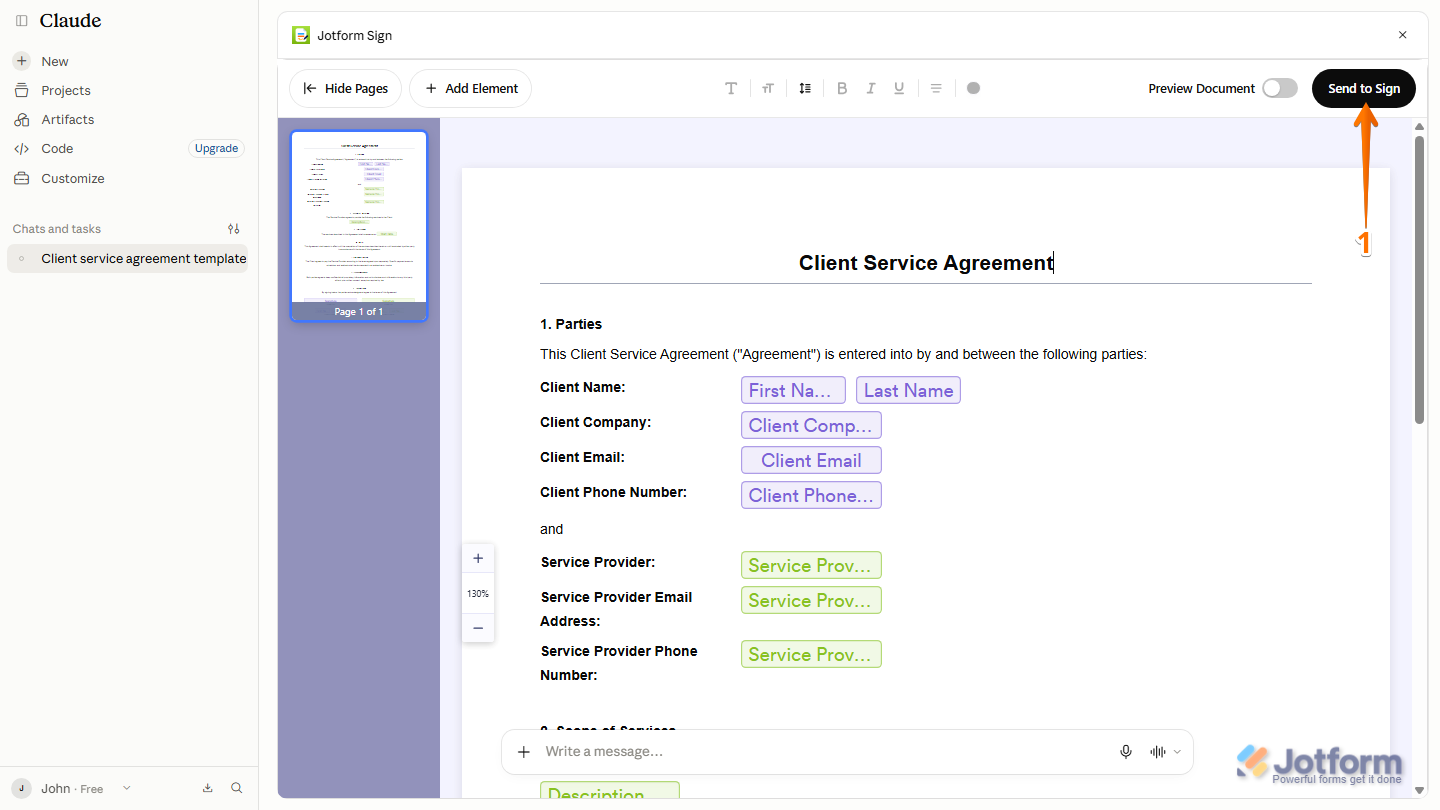Viewport: 1440px width, 810px height.
Task: Click the Upgrade badge next to Code
Action: pyautogui.click(x=216, y=148)
